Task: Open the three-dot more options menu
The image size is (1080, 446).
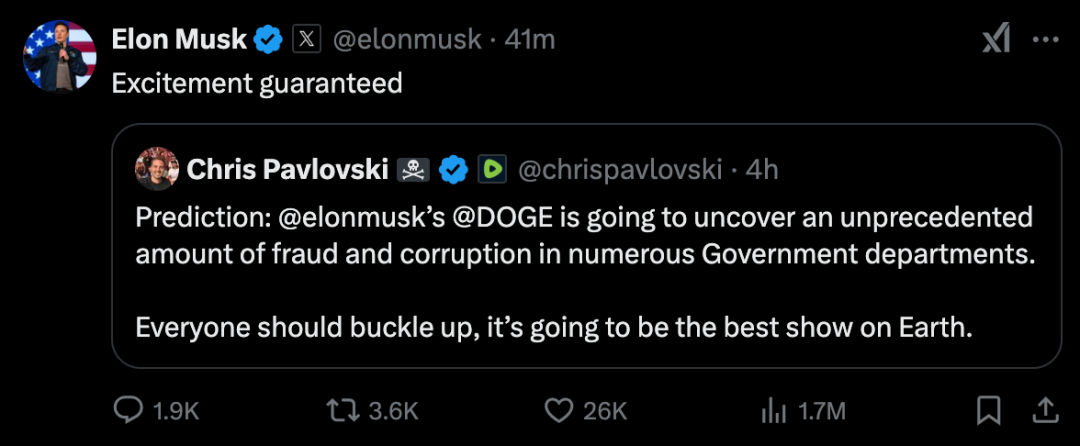Action: point(1045,39)
